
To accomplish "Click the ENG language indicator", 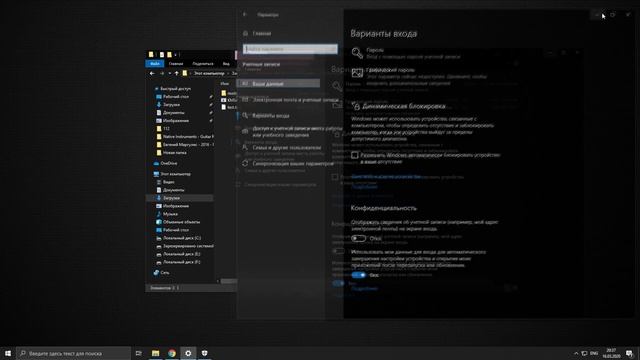I will (x=594, y=353).
